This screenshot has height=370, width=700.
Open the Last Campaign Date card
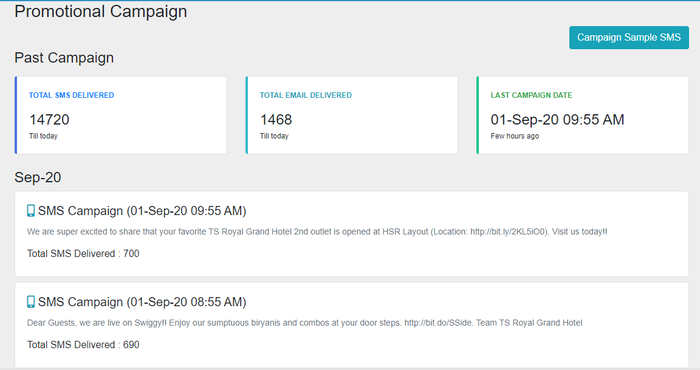pos(582,115)
